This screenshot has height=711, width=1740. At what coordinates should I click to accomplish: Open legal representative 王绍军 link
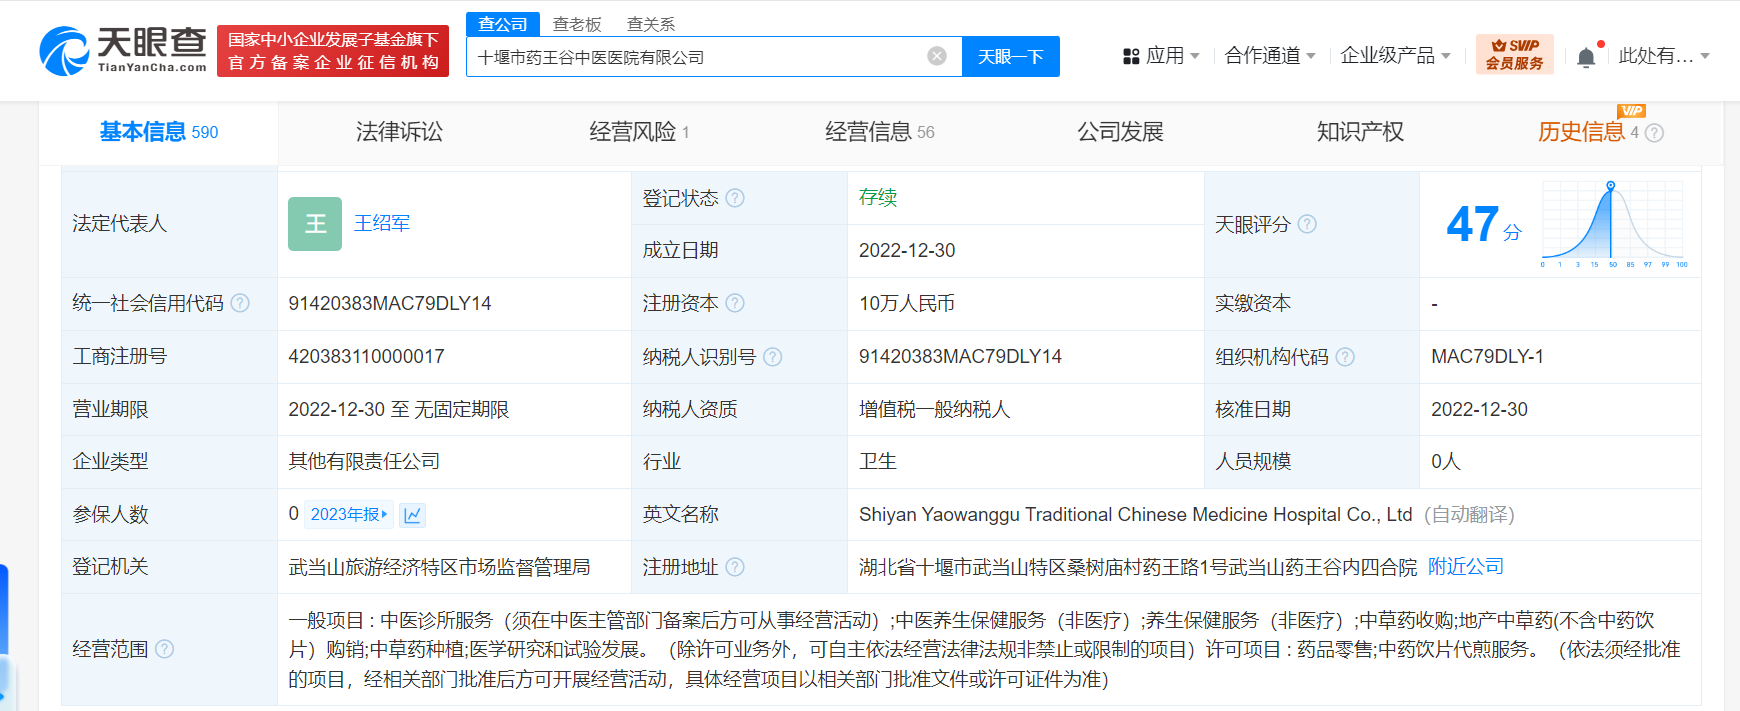point(382,224)
